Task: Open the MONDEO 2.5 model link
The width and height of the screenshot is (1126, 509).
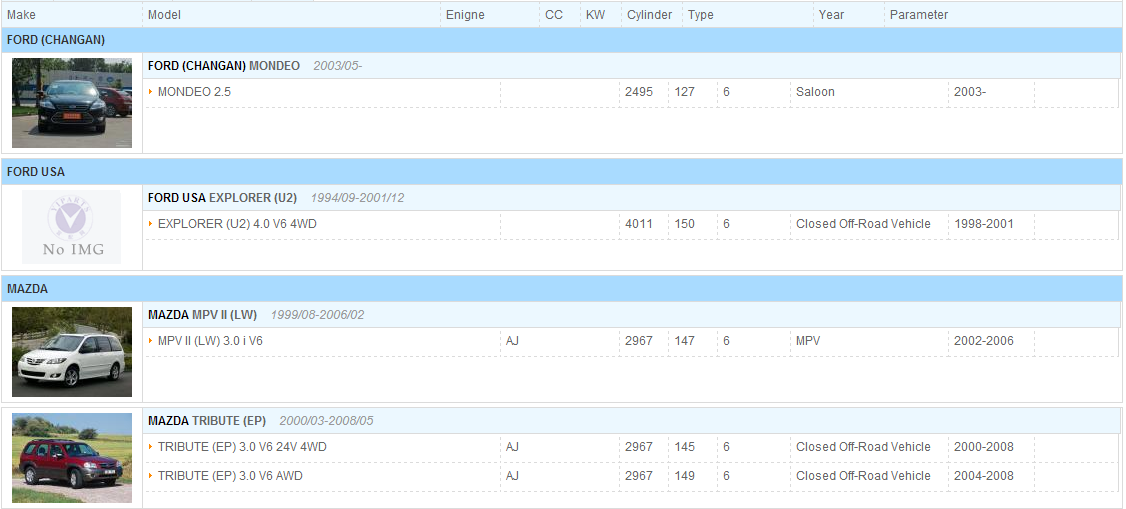Action: coord(194,92)
